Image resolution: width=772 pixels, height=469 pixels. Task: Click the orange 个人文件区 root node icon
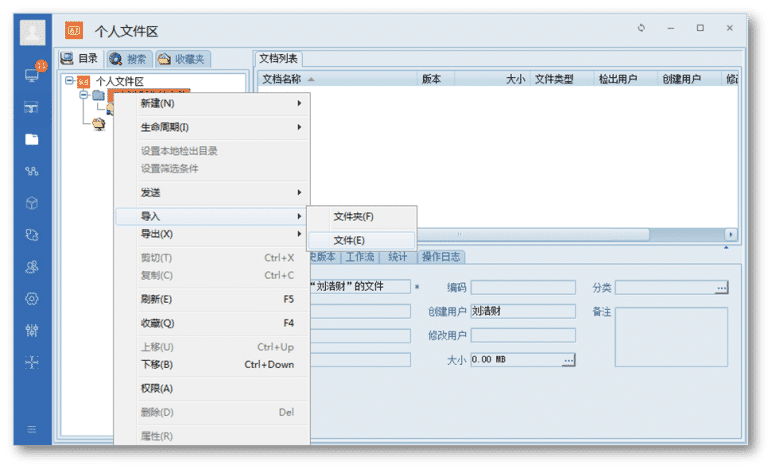pyautogui.click(x=84, y=82)
